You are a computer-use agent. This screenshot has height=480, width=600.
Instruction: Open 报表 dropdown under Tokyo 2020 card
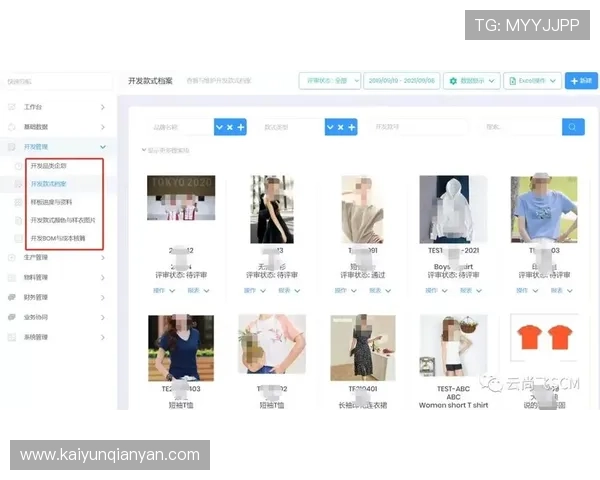(x=198, y=291)
